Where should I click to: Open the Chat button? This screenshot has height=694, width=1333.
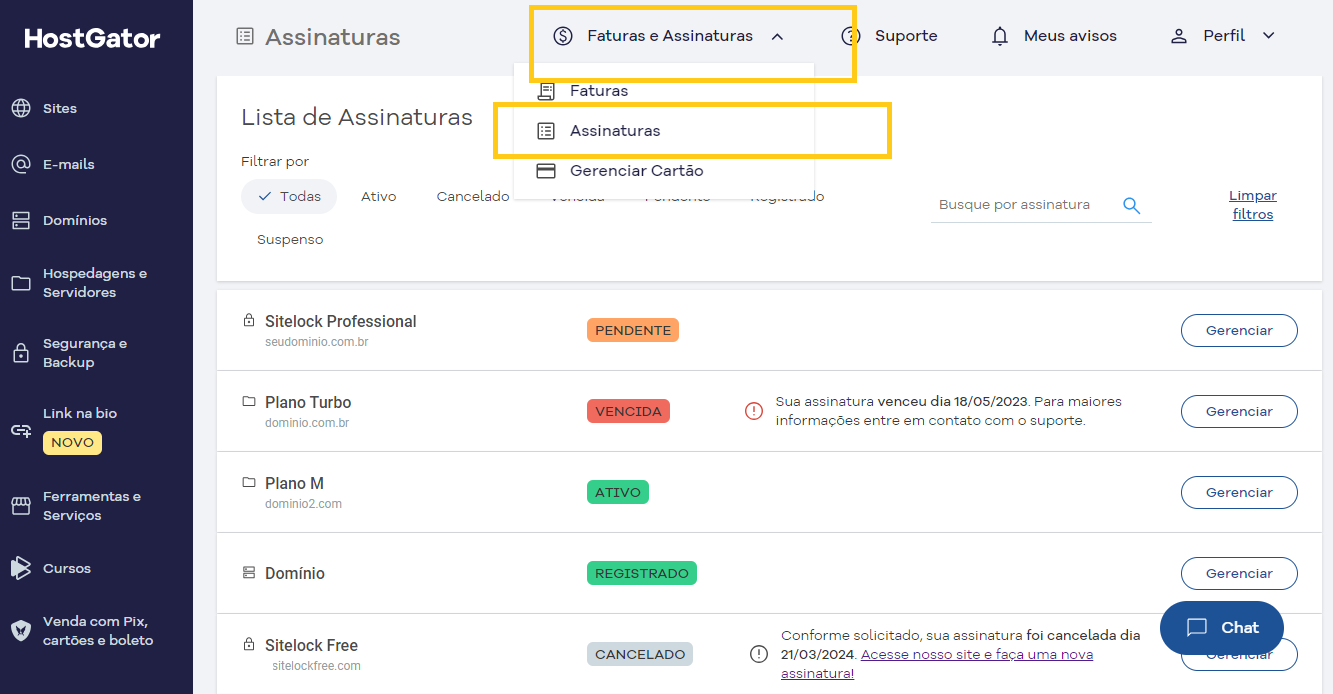coord(1221,628)
